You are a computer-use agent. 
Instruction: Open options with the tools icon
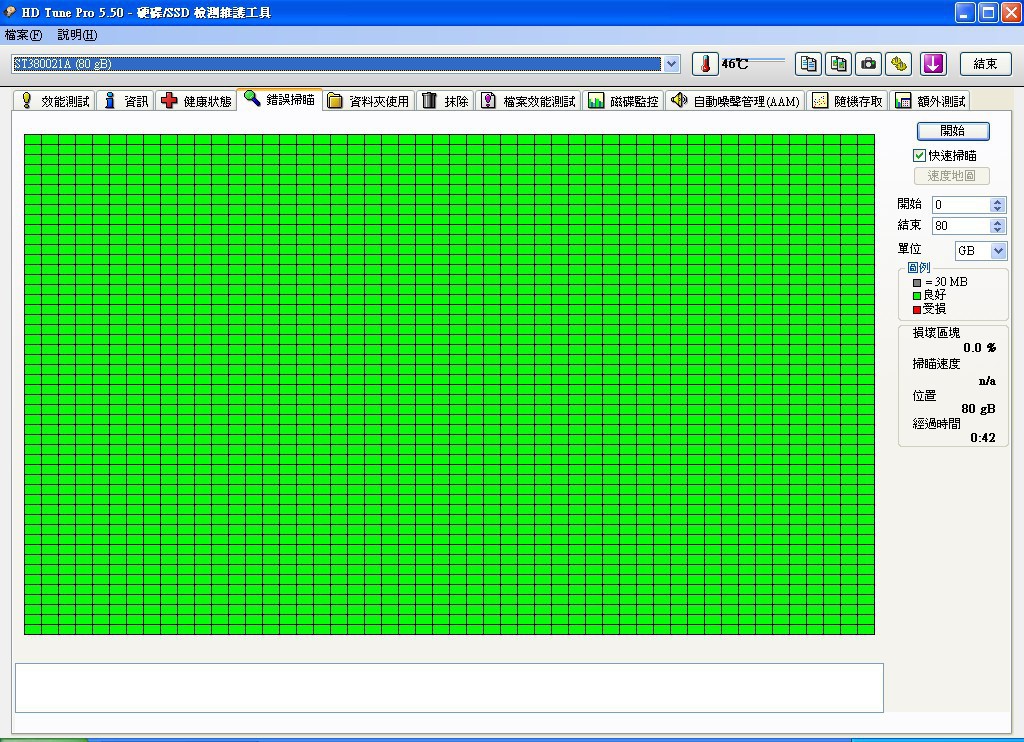pos(899,63)
